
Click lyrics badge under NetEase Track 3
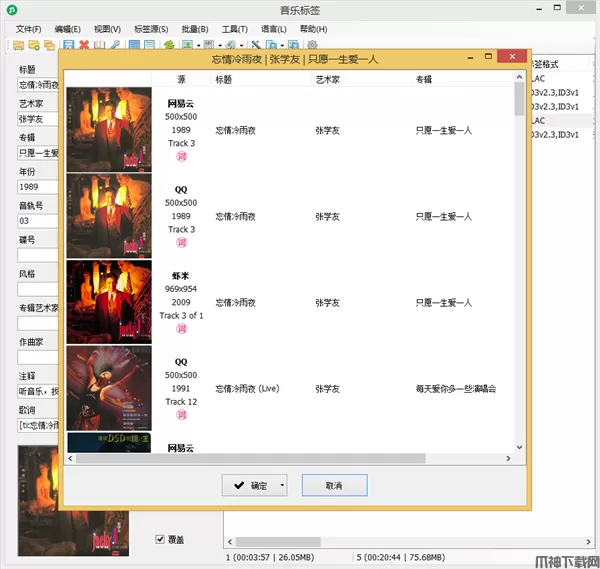pos(181,156)
